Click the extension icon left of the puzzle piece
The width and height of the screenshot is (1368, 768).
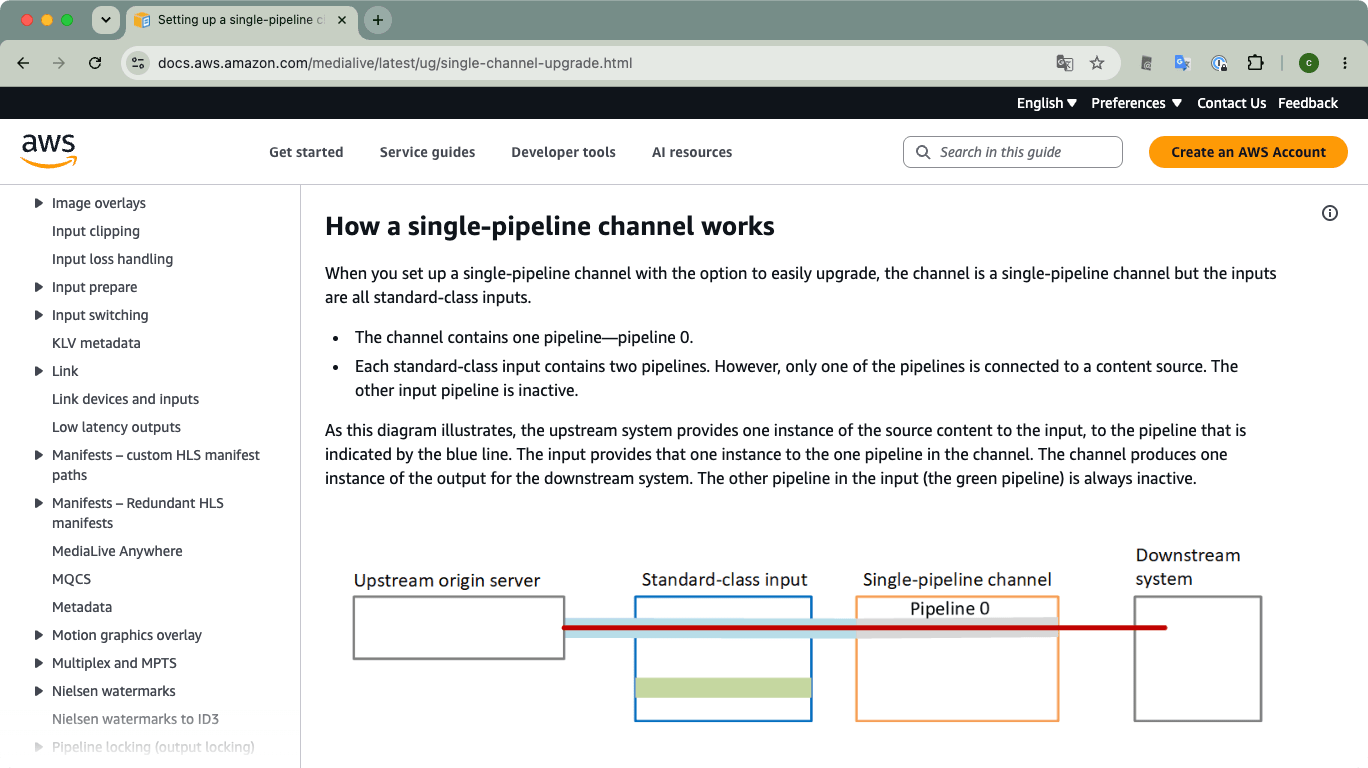pos(1219,63)
